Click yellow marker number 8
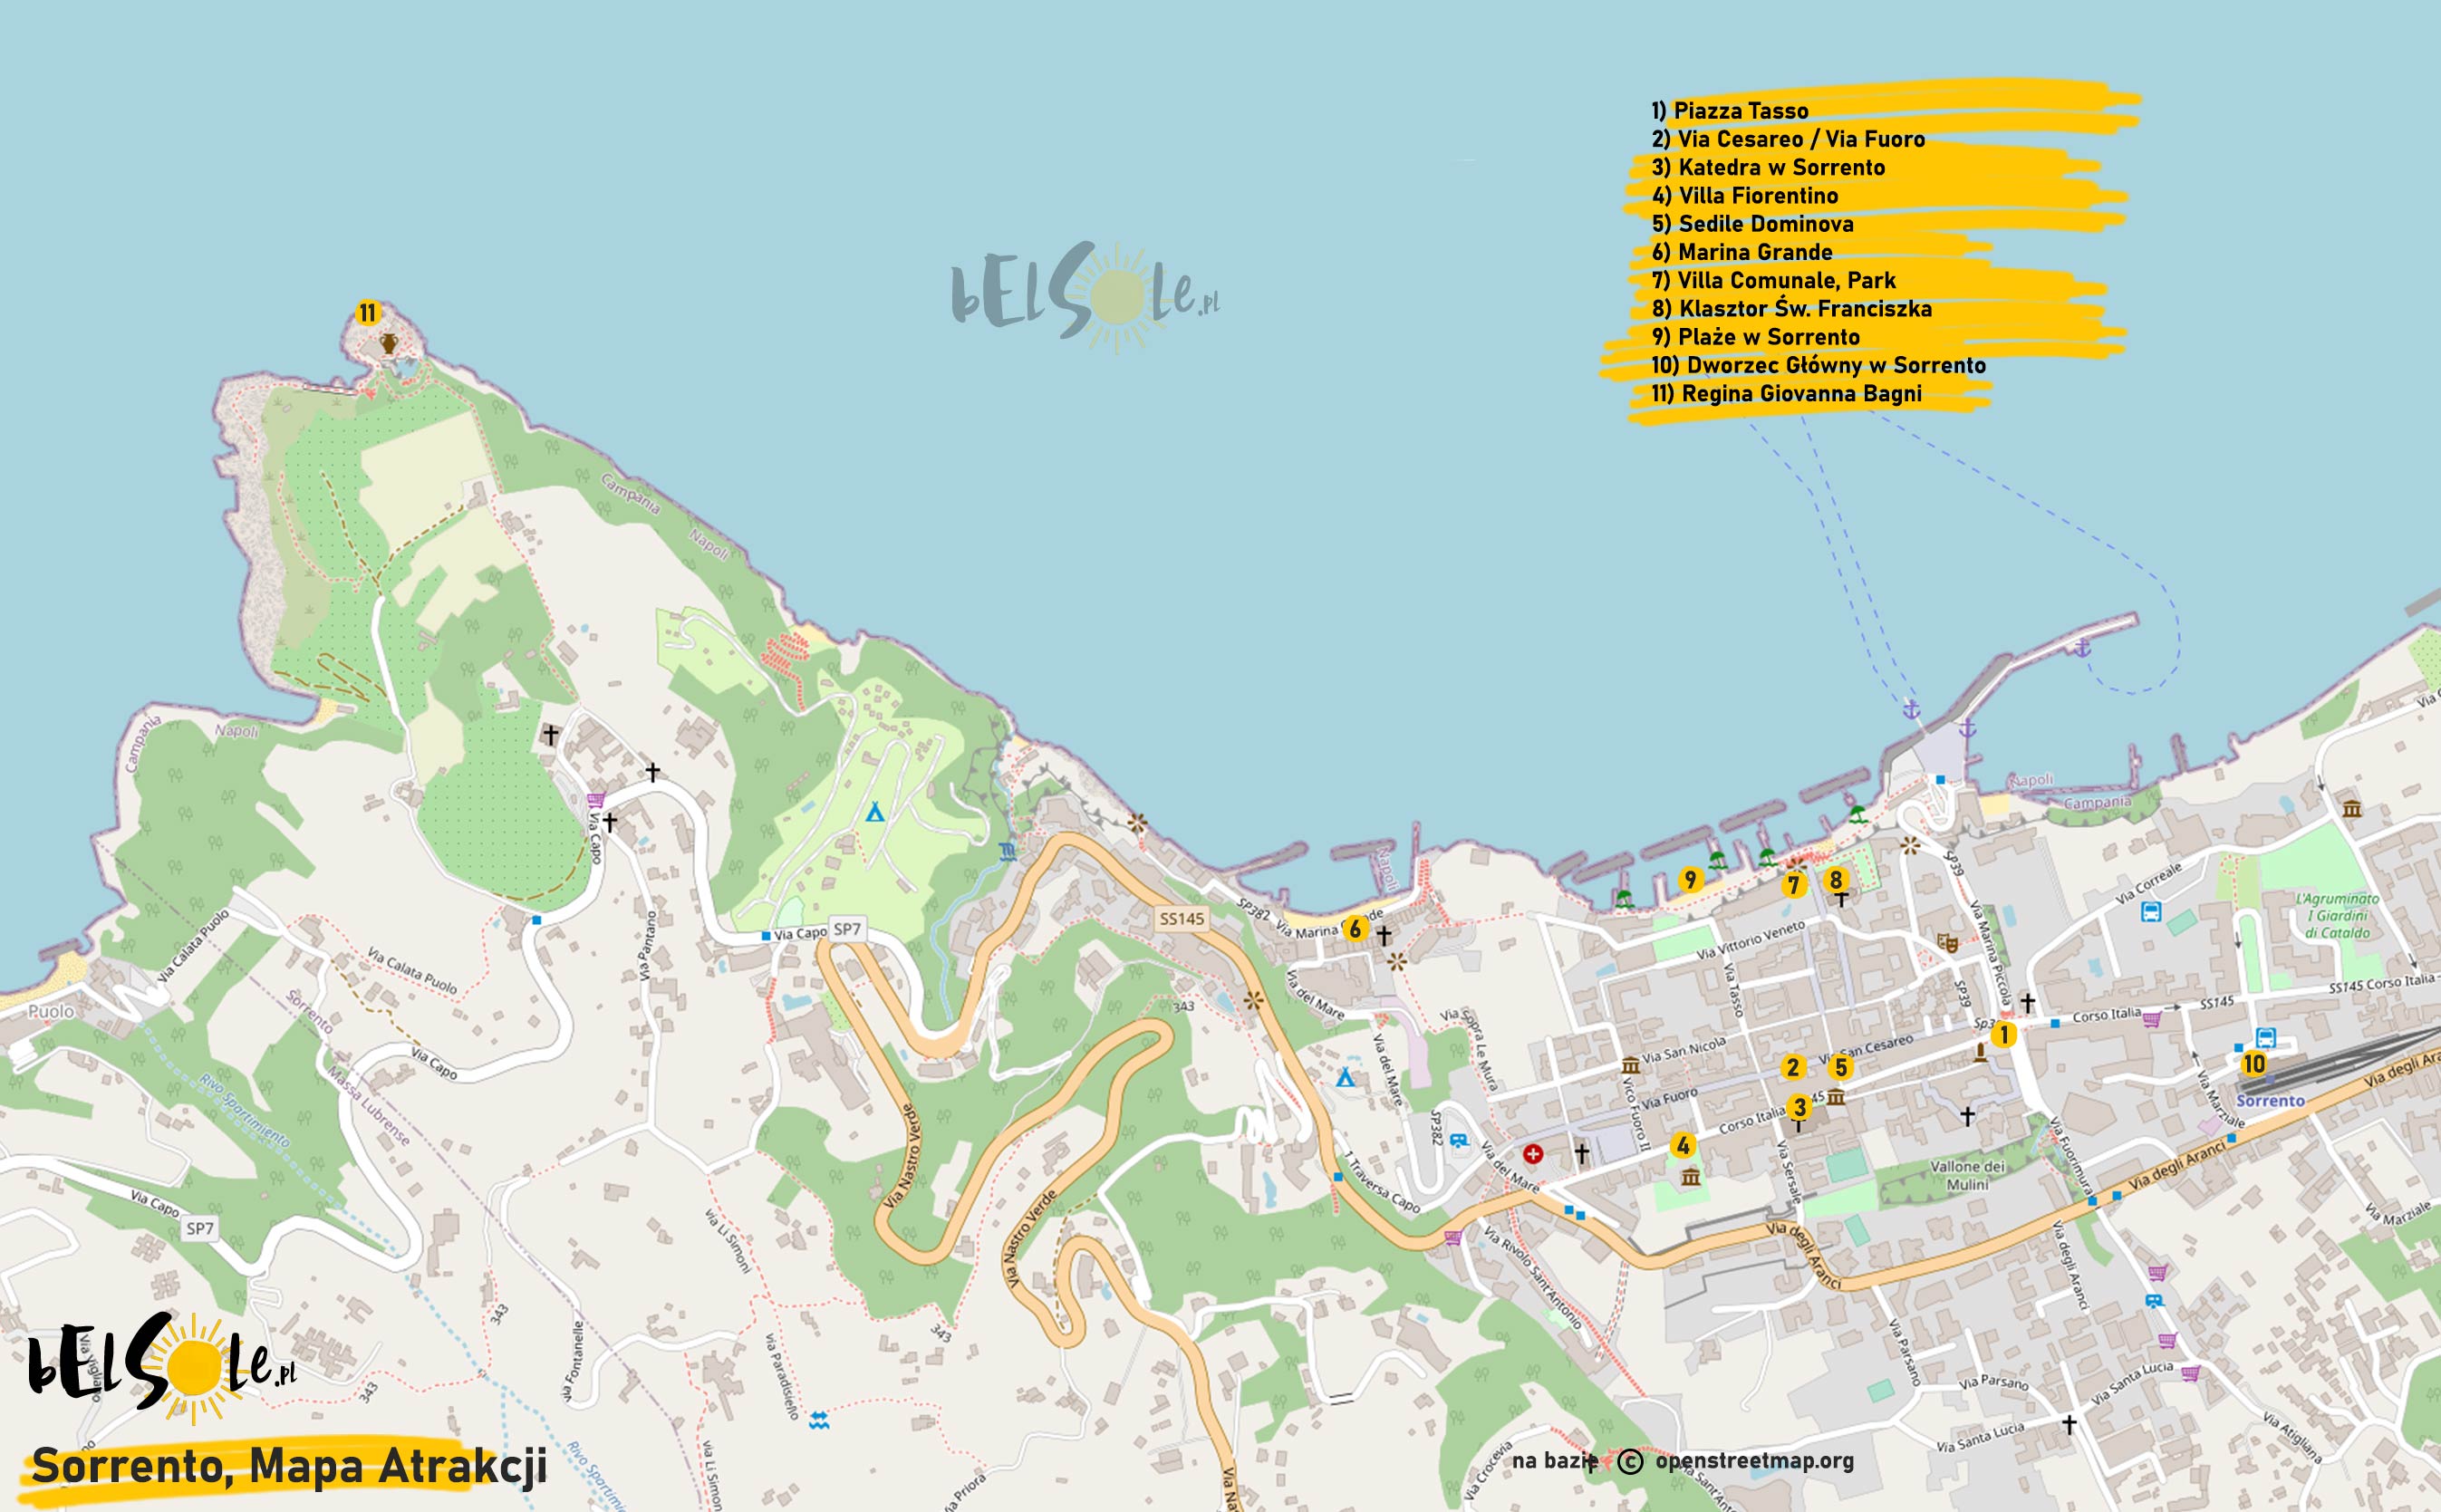This screenshot has height=1512, width=2441. coord(1835,879)
